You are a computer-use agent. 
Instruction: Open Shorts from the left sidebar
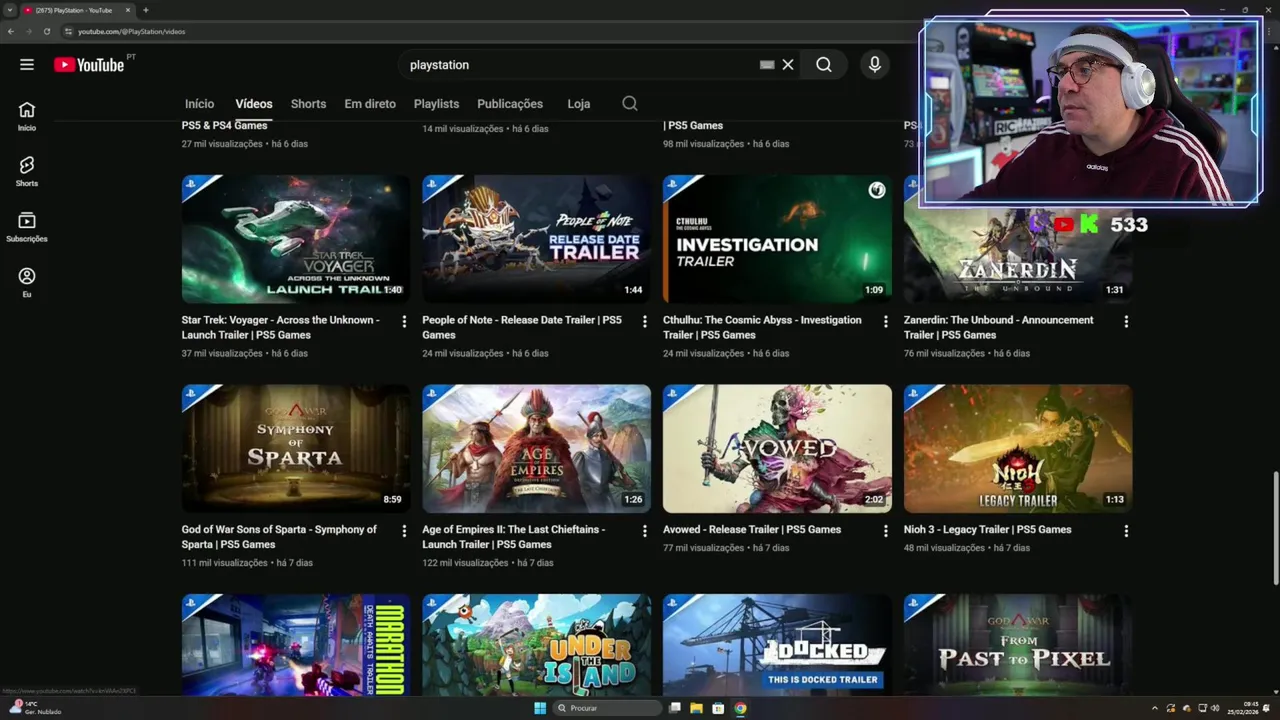click(27, 171)
